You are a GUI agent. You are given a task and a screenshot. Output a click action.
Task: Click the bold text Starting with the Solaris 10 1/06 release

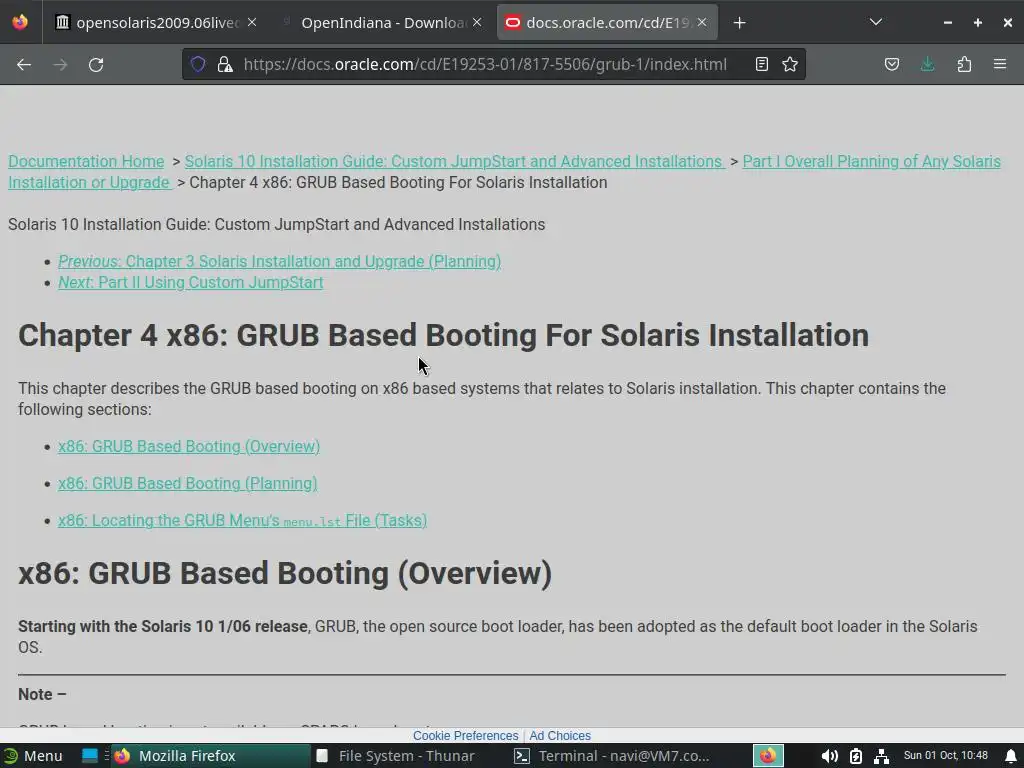pyautogui.click(x=163, y=626)
